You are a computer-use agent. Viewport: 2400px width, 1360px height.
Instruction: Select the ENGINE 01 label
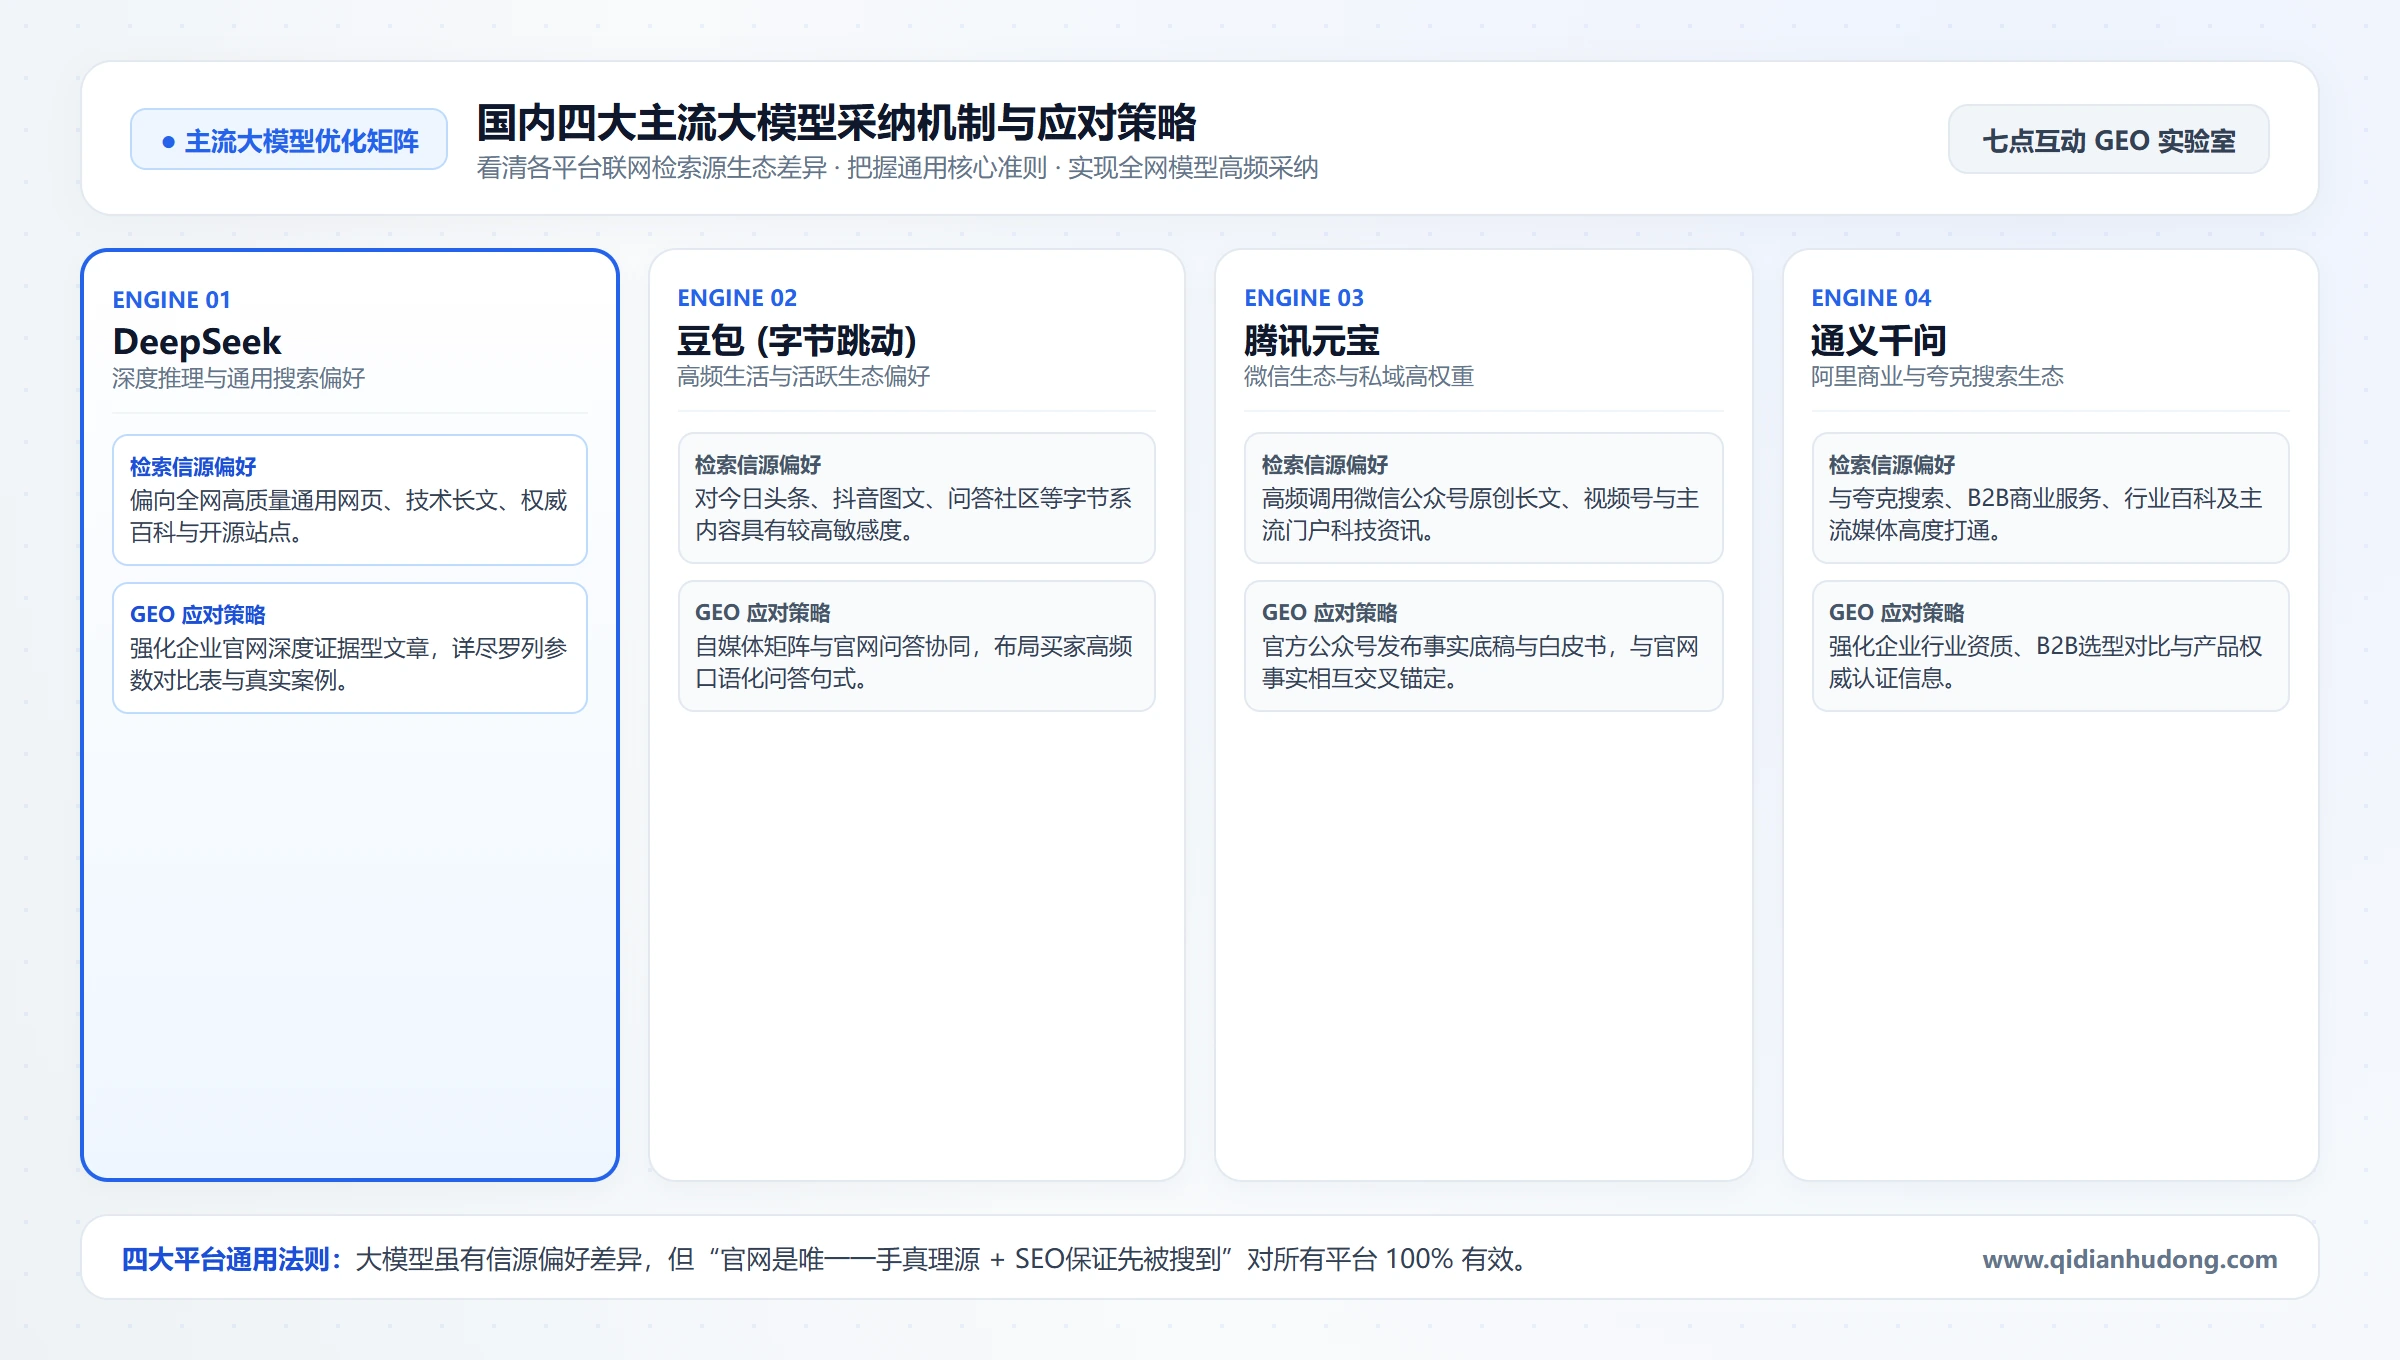[171, 300]
